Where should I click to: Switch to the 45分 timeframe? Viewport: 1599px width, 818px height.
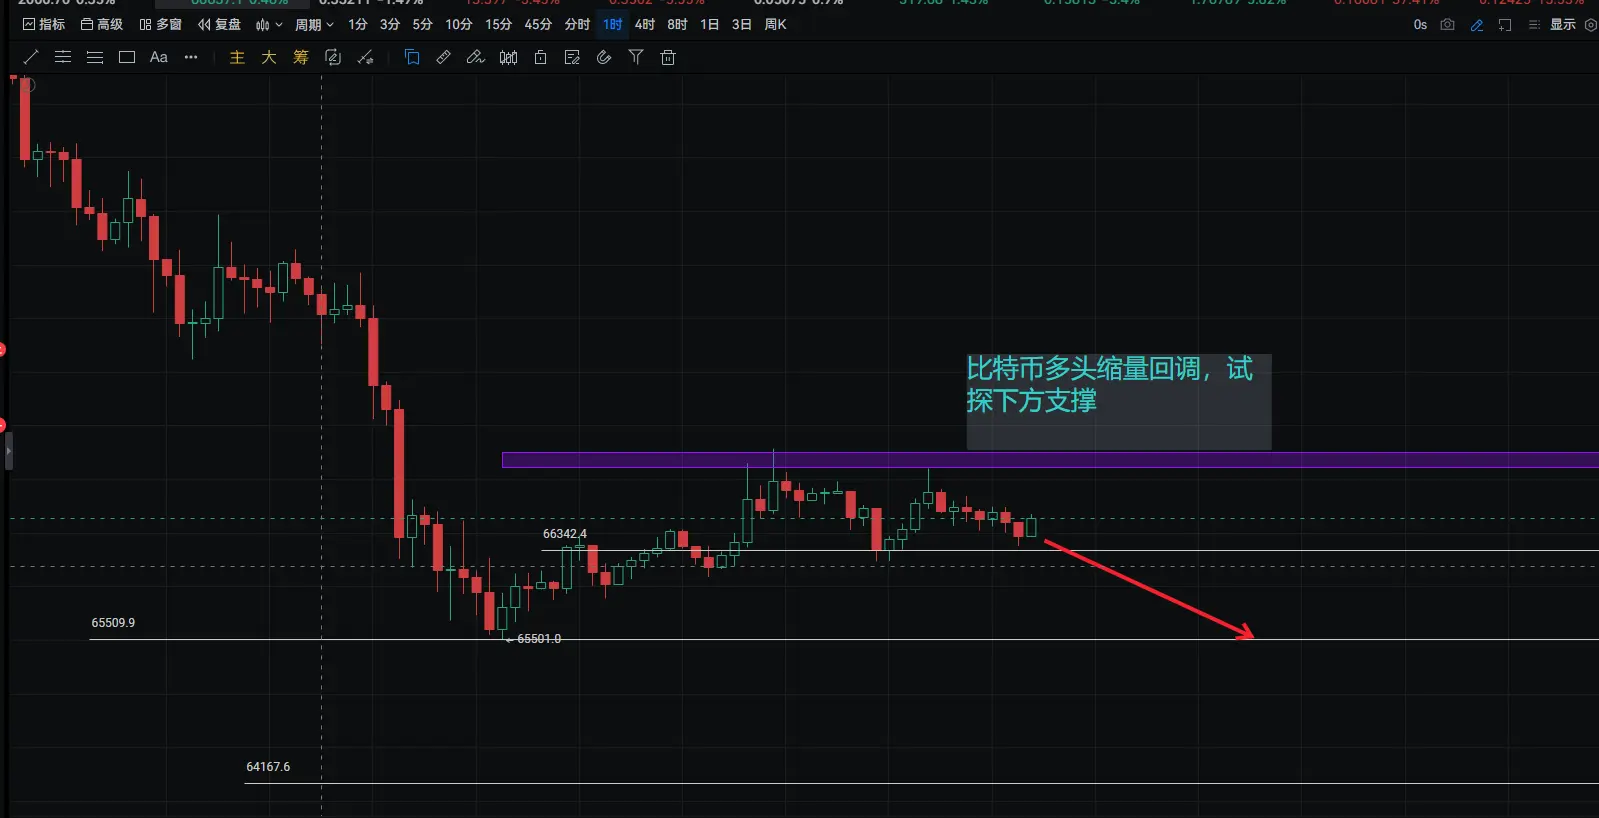pos(538,24)
